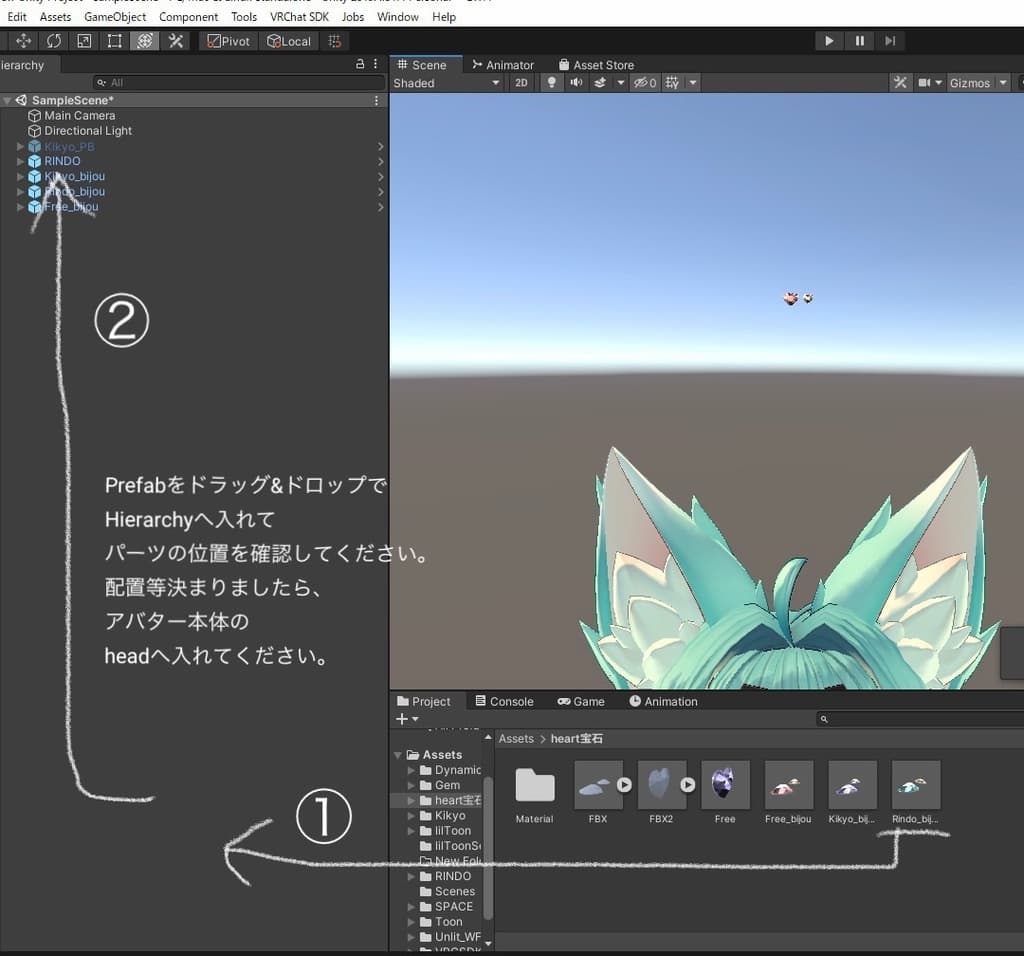This screenshot has width=1024, height=956.
Task: Toggle 2D view mode in Scene
Action: 521,83
